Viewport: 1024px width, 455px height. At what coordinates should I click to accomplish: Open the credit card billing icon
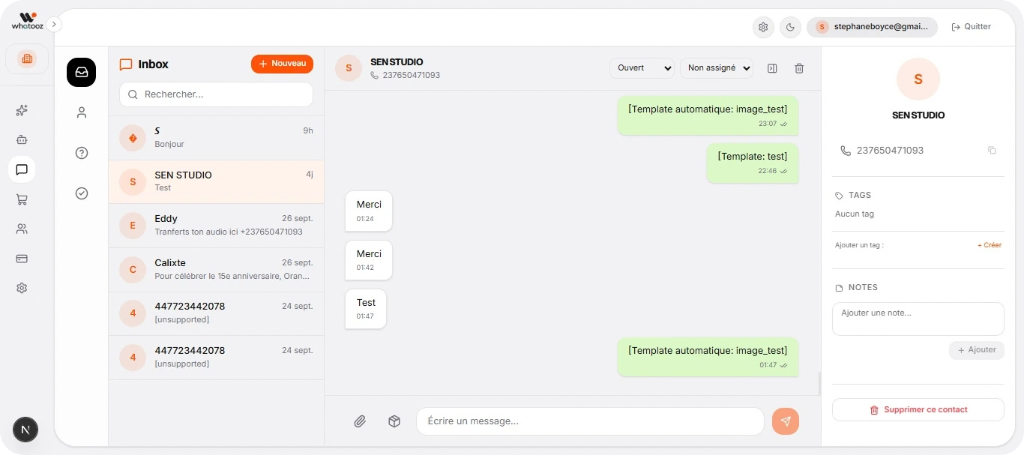22,259
